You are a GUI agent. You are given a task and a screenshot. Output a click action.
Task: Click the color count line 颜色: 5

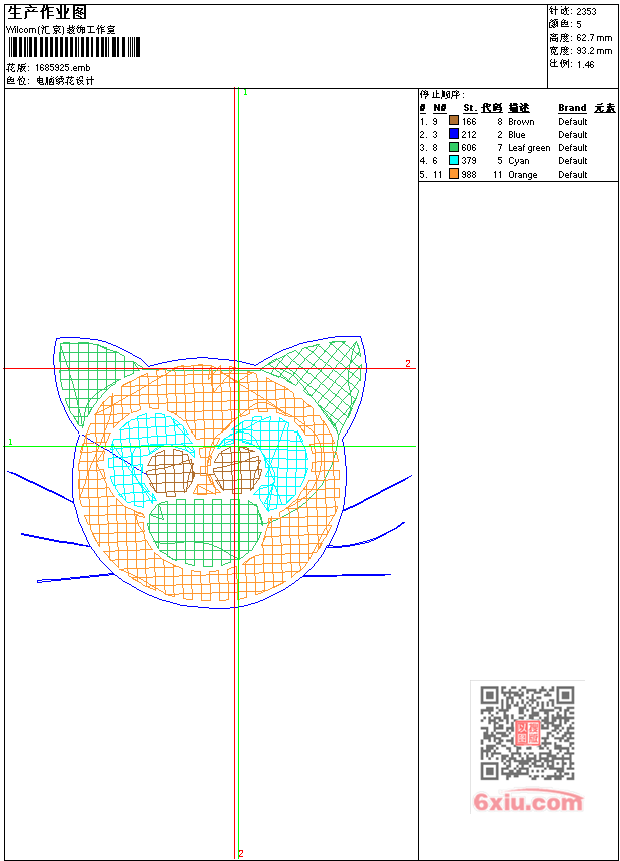click(565, 24)
